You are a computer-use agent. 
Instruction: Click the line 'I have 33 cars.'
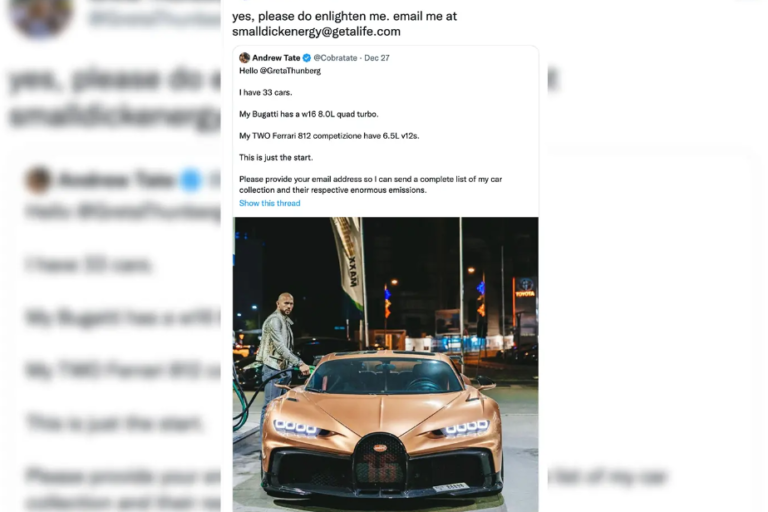265,92
